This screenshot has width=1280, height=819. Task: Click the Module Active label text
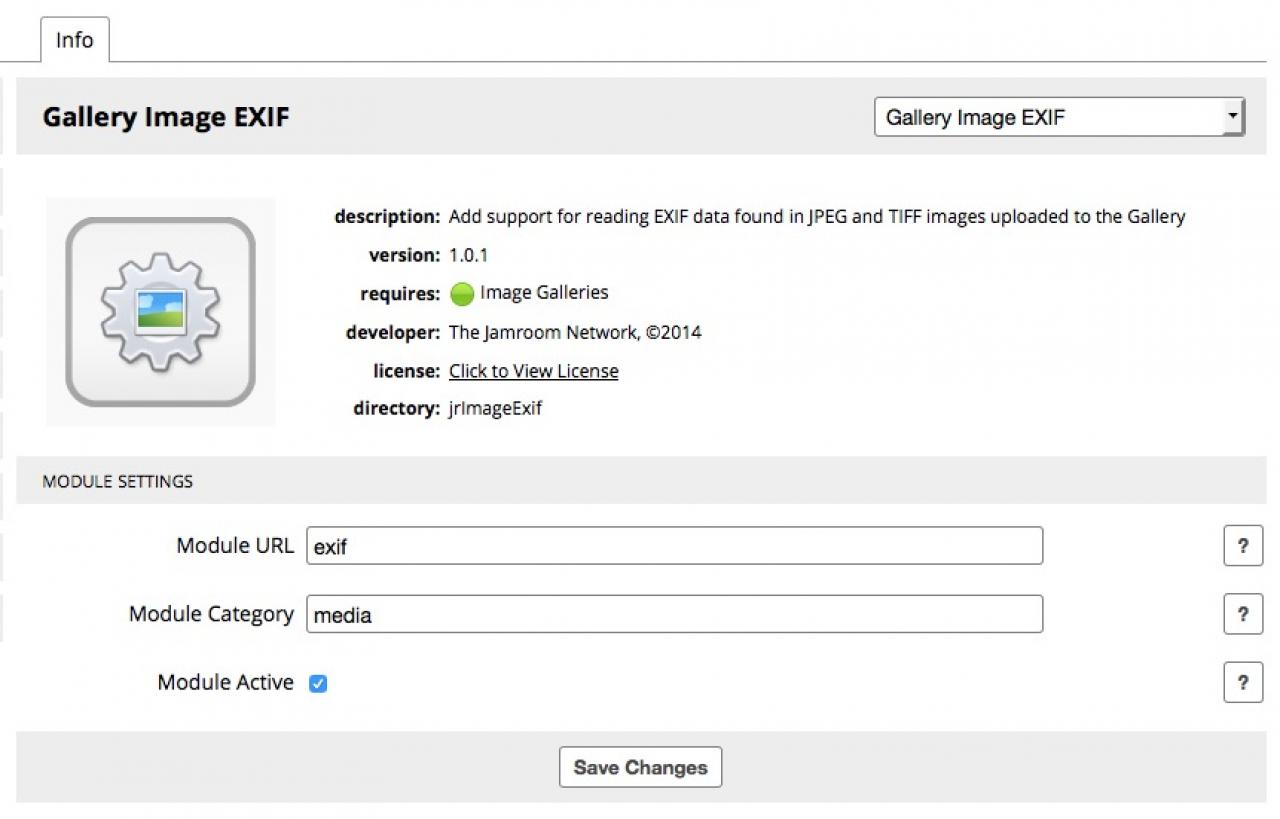[x=225, y=683]
